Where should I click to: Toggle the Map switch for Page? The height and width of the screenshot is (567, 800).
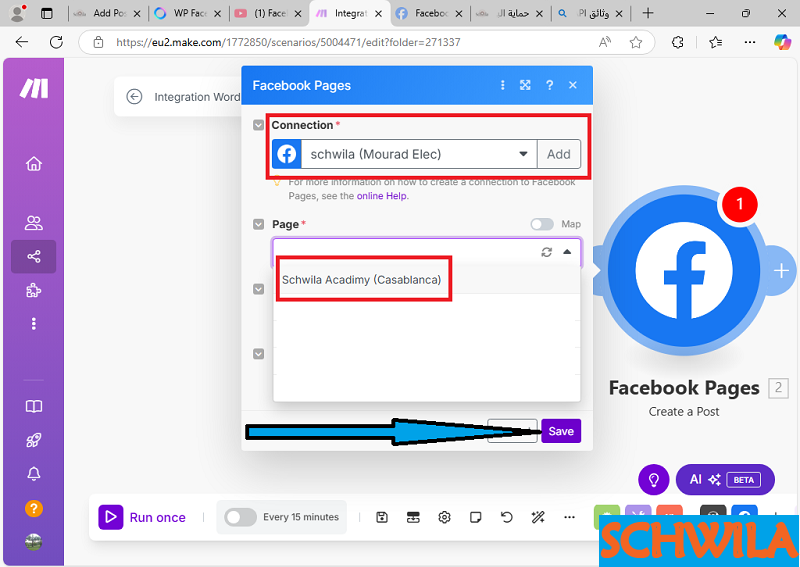(542, 224)
